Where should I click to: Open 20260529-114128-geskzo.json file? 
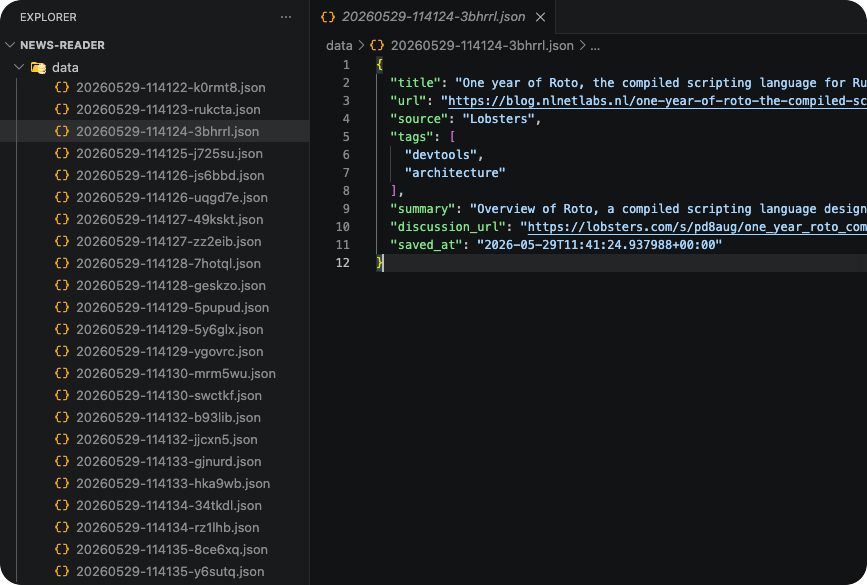[x=155, y=285]
